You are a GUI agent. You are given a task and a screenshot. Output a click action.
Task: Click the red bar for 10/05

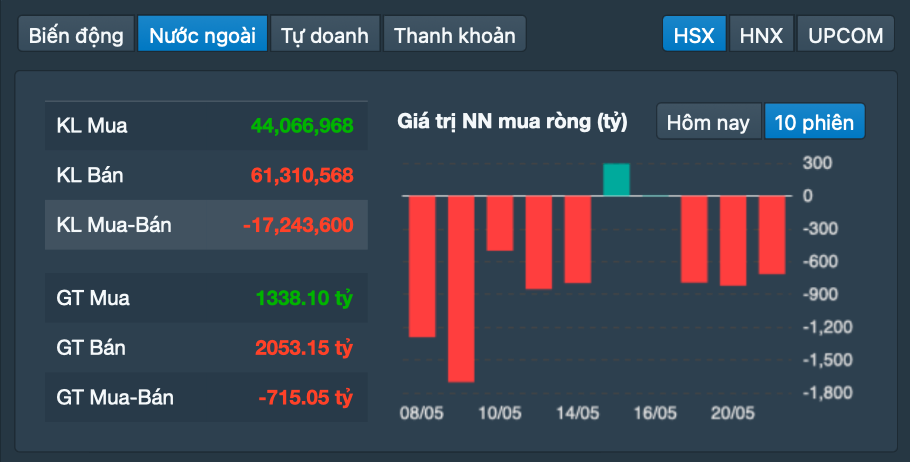500,223
